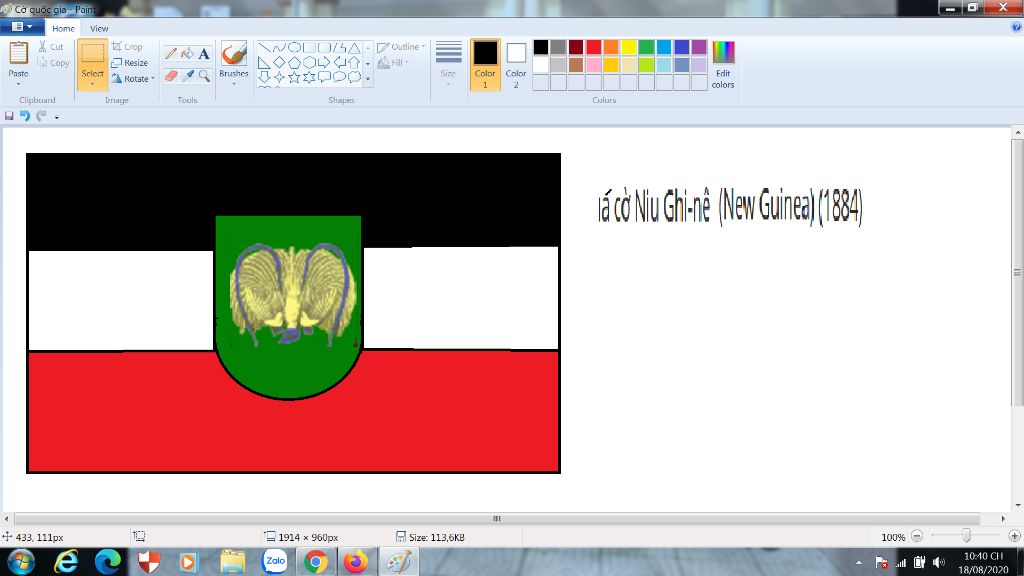Select the Six-point star shape

coord(309,78)
